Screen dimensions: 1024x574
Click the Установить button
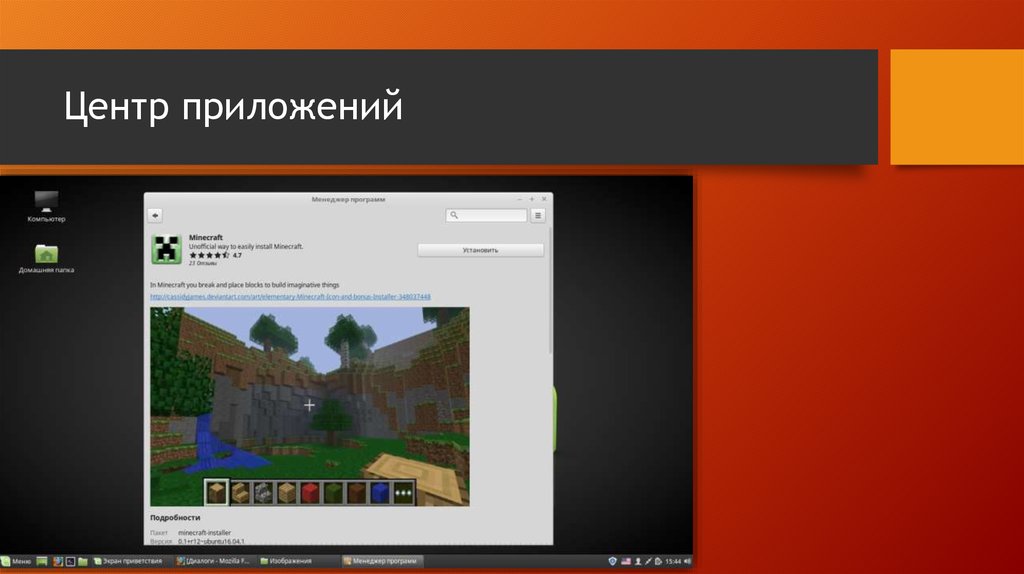tap(480, 250)
